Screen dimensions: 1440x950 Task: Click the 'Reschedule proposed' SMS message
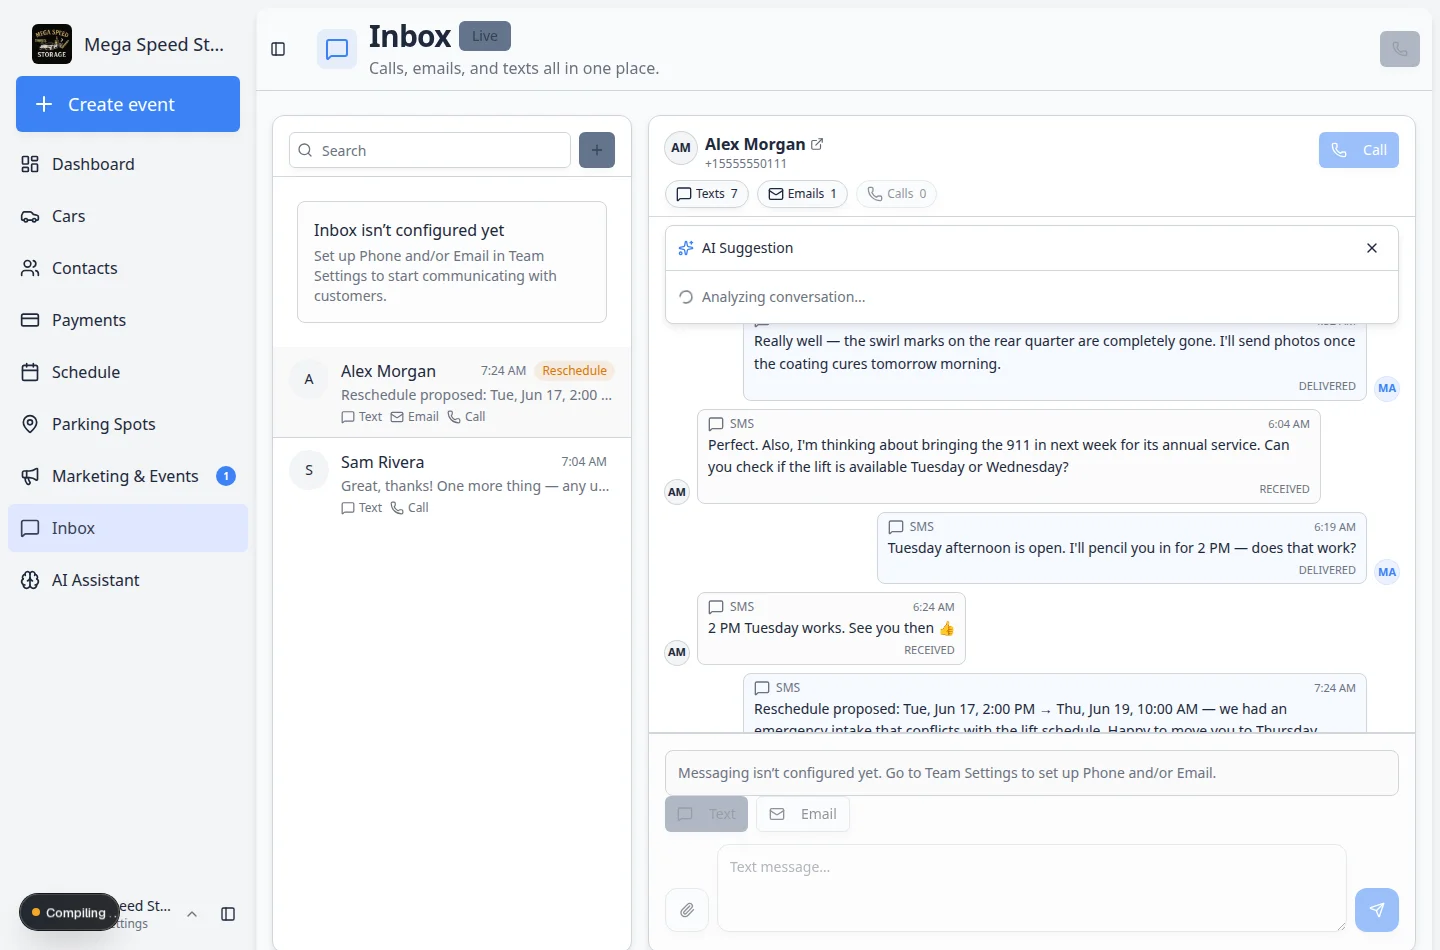point(1055,704)
